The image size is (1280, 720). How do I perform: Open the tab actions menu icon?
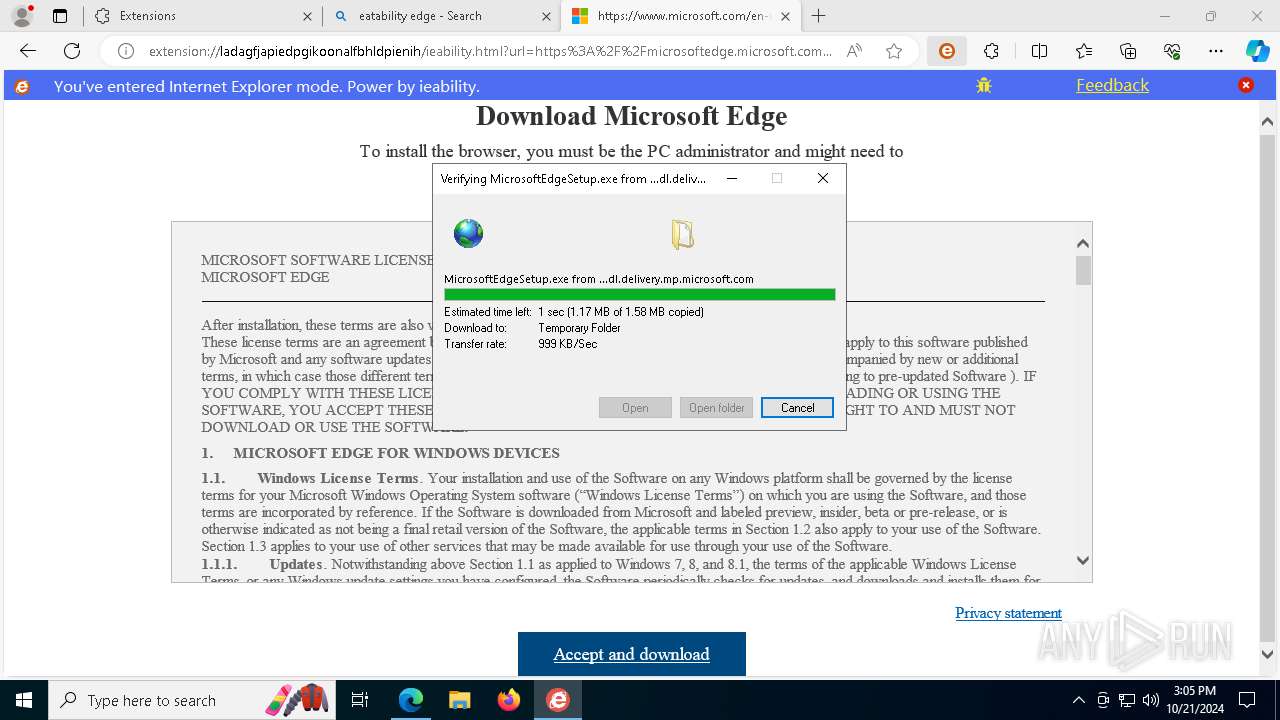[x=60, y=16]
